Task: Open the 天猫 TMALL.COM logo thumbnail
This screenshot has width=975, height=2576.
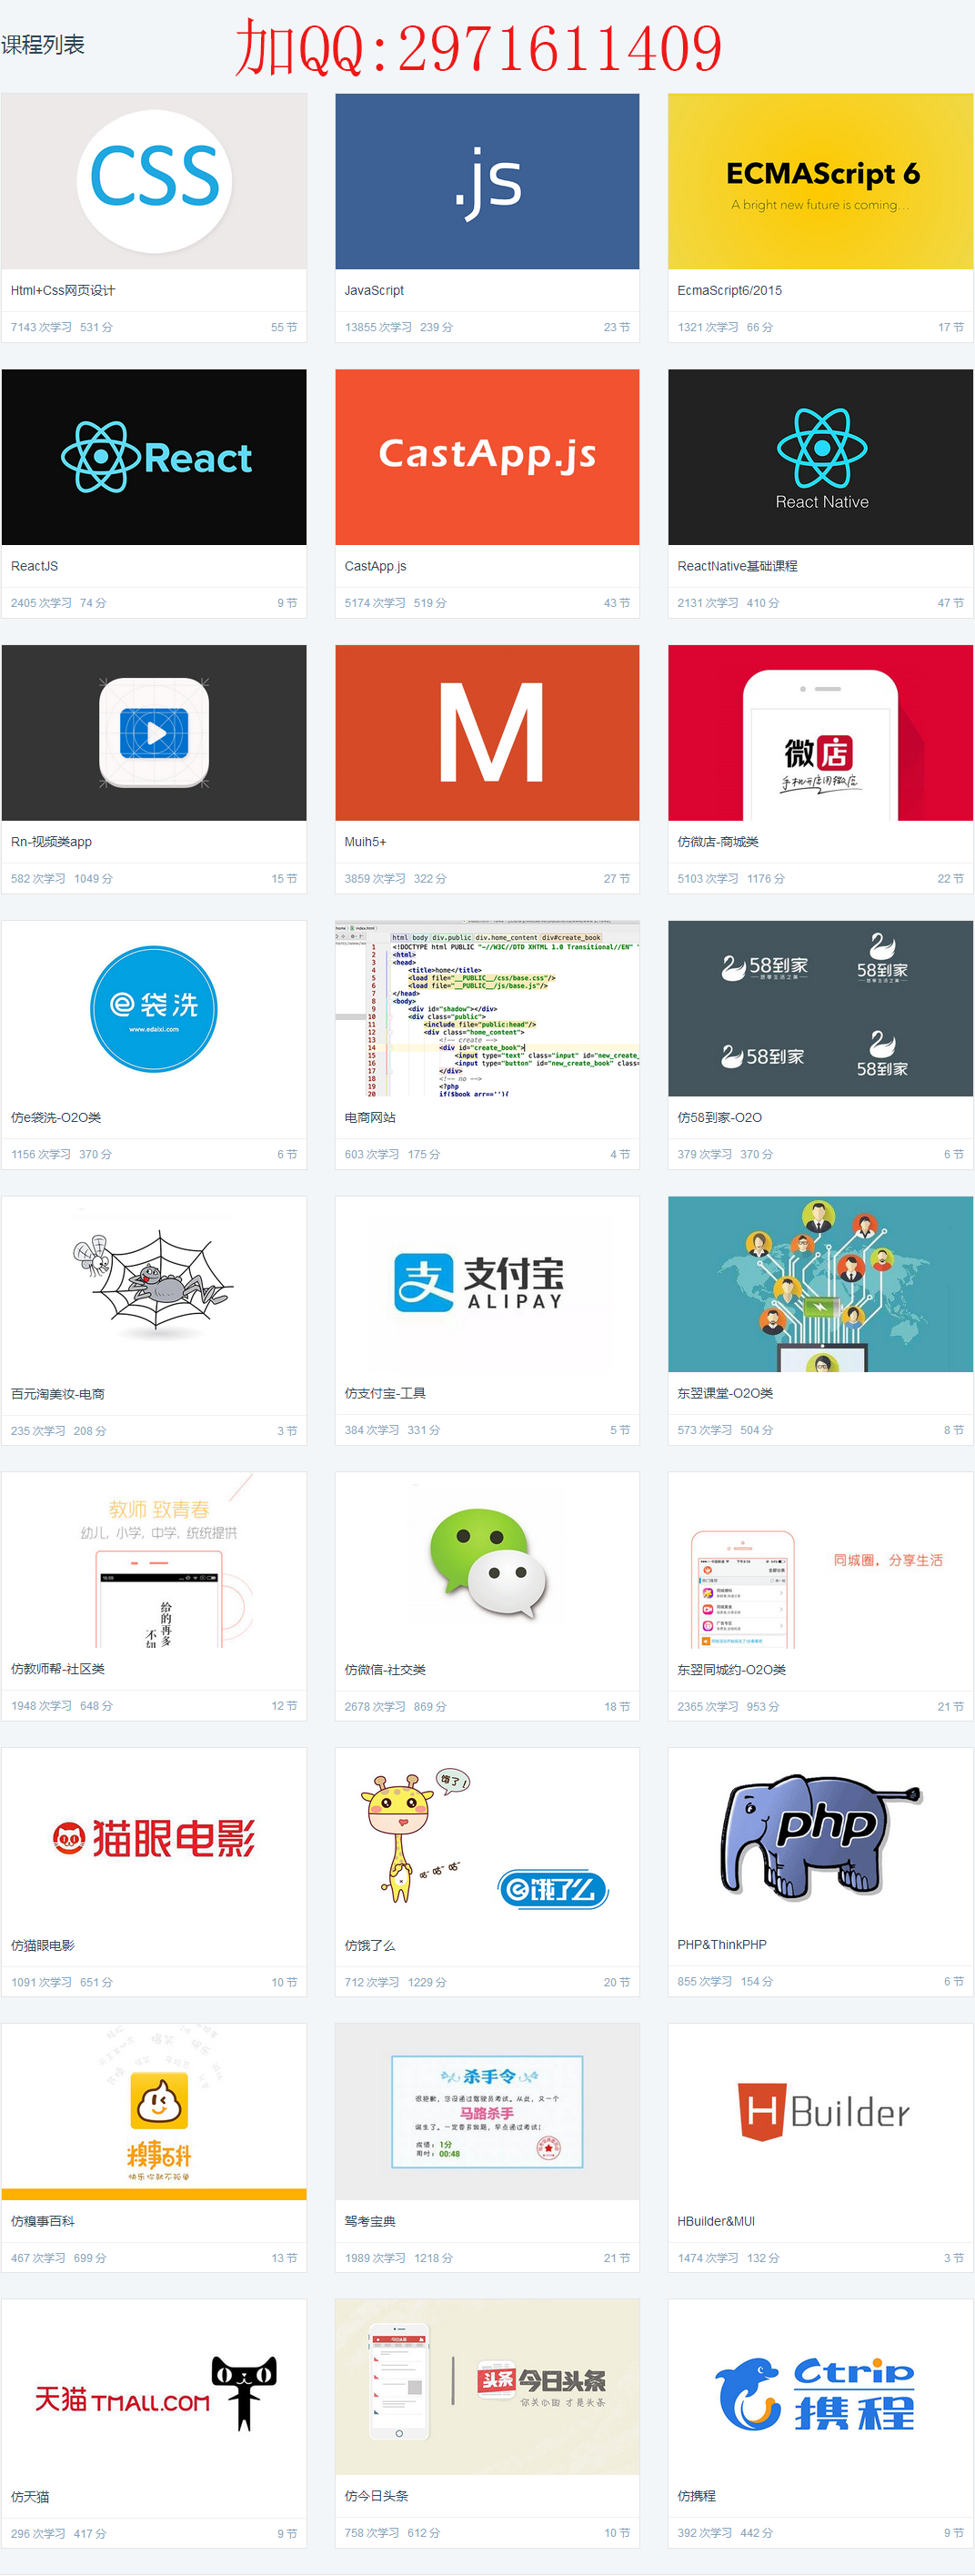Action: click(x=154, y=2387)
